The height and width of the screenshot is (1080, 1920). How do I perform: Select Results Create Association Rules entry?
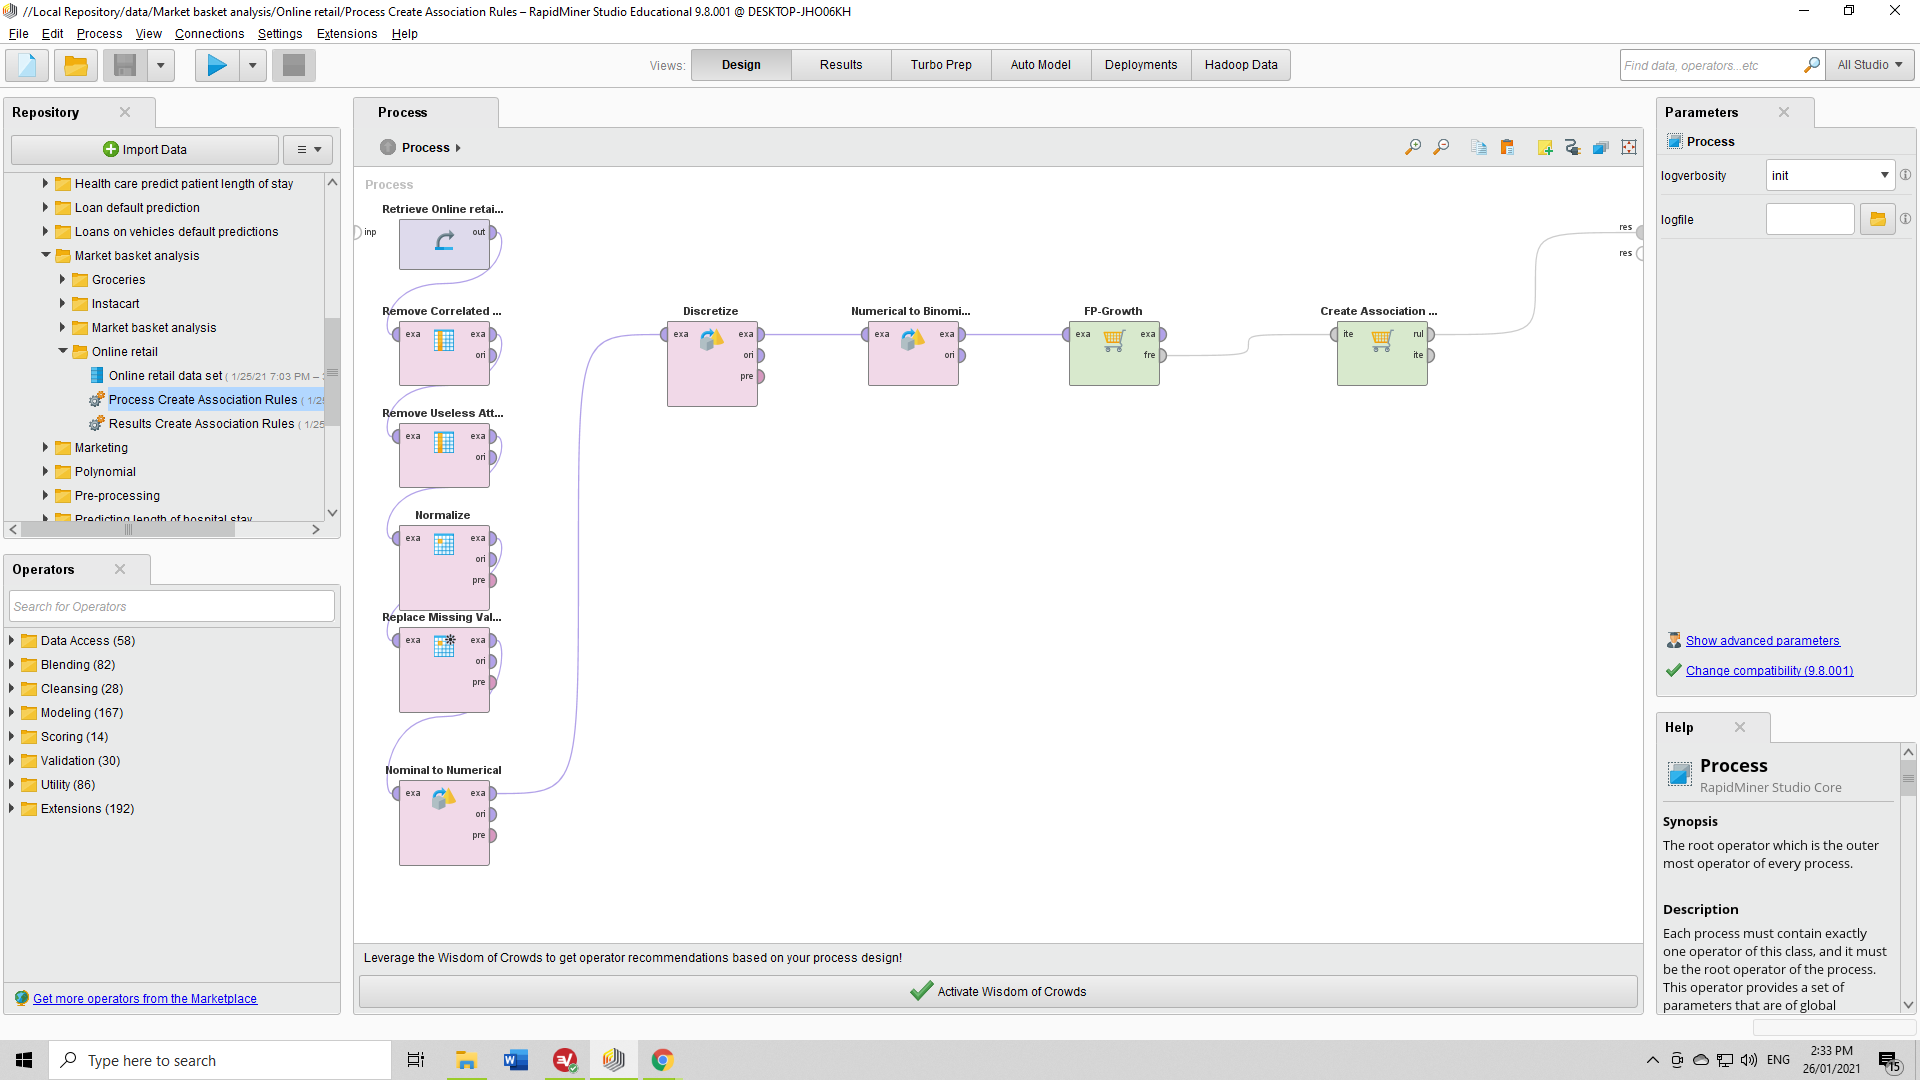tap(201, 424)
